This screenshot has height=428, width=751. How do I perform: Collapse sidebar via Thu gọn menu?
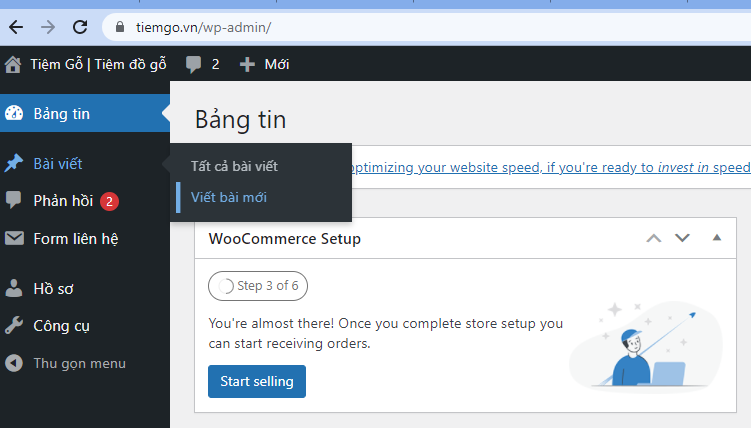[66, 363]
